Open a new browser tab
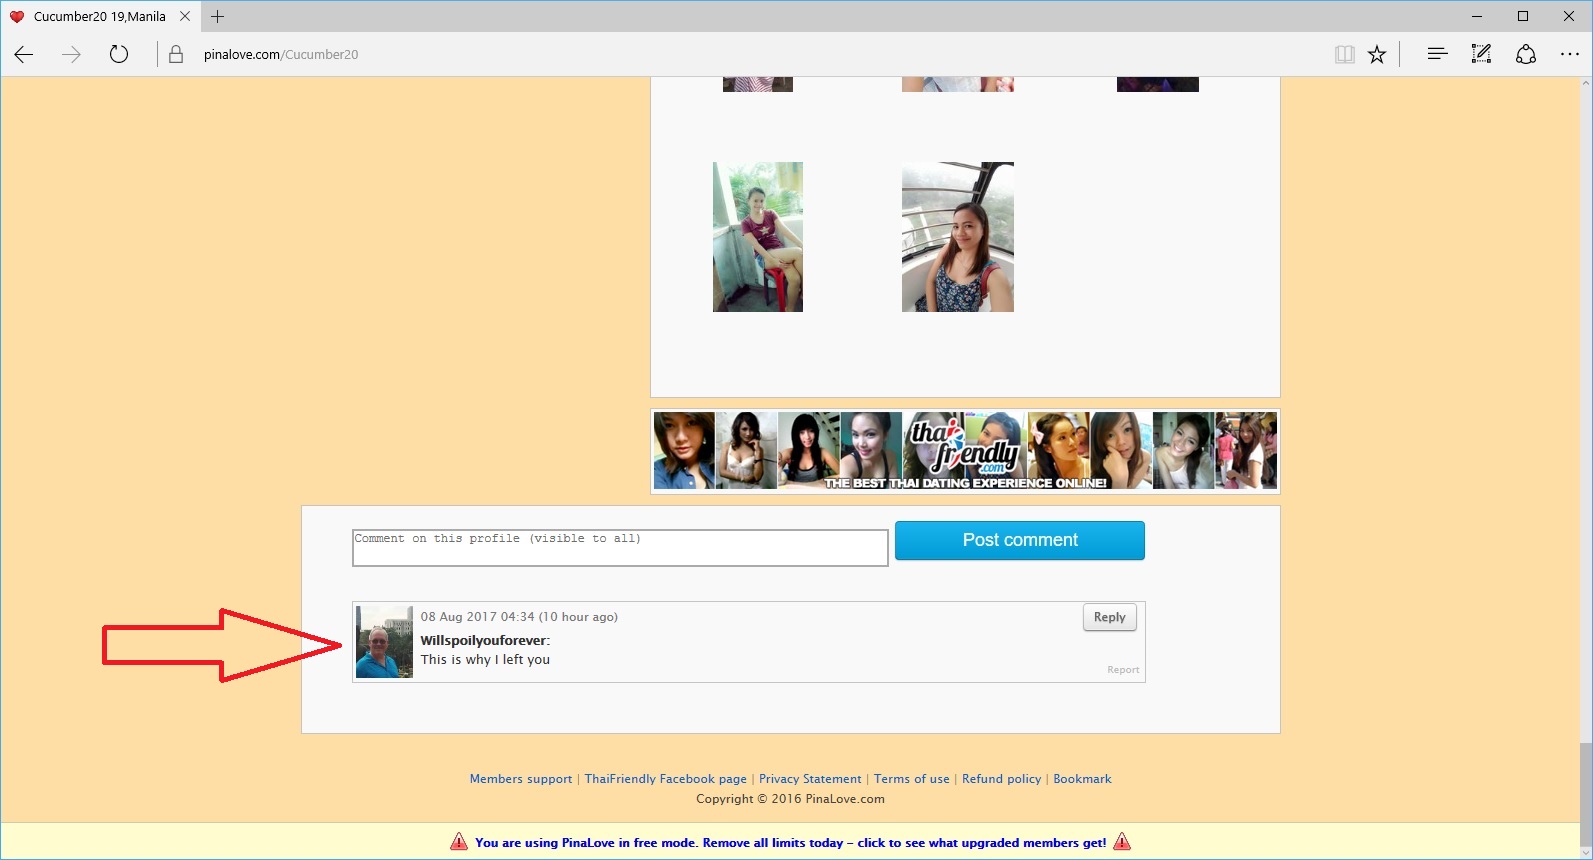Screen dimensions: 1593x860 [217, 16]
